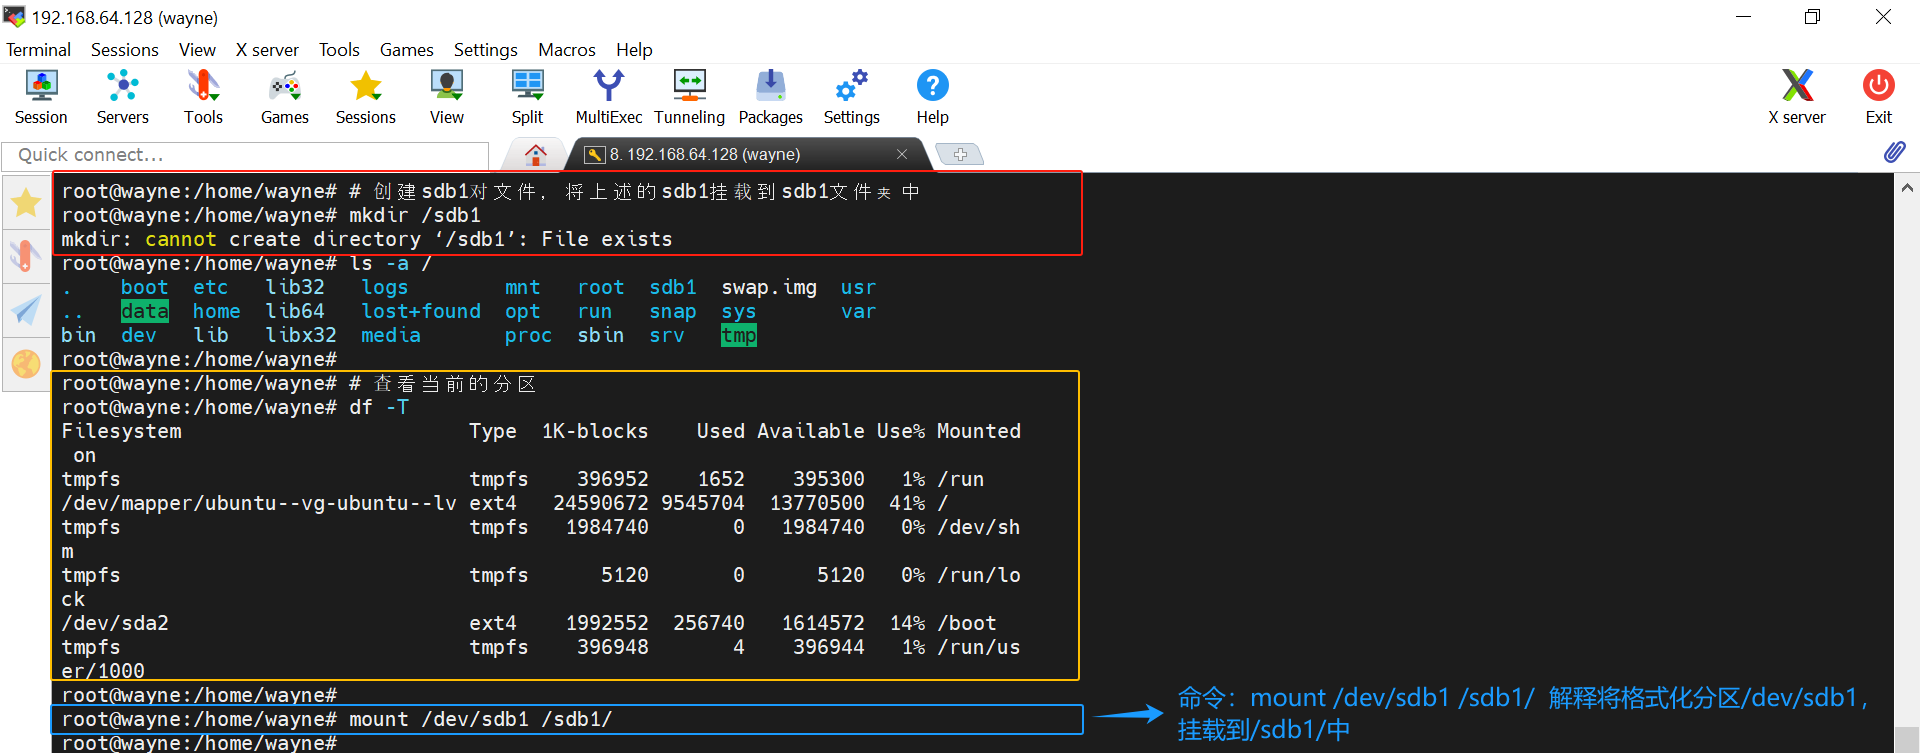1920x753 pixels.
Task: Click the red Exit power icon
Action: pyautogui.click(x=1879, y=97)
